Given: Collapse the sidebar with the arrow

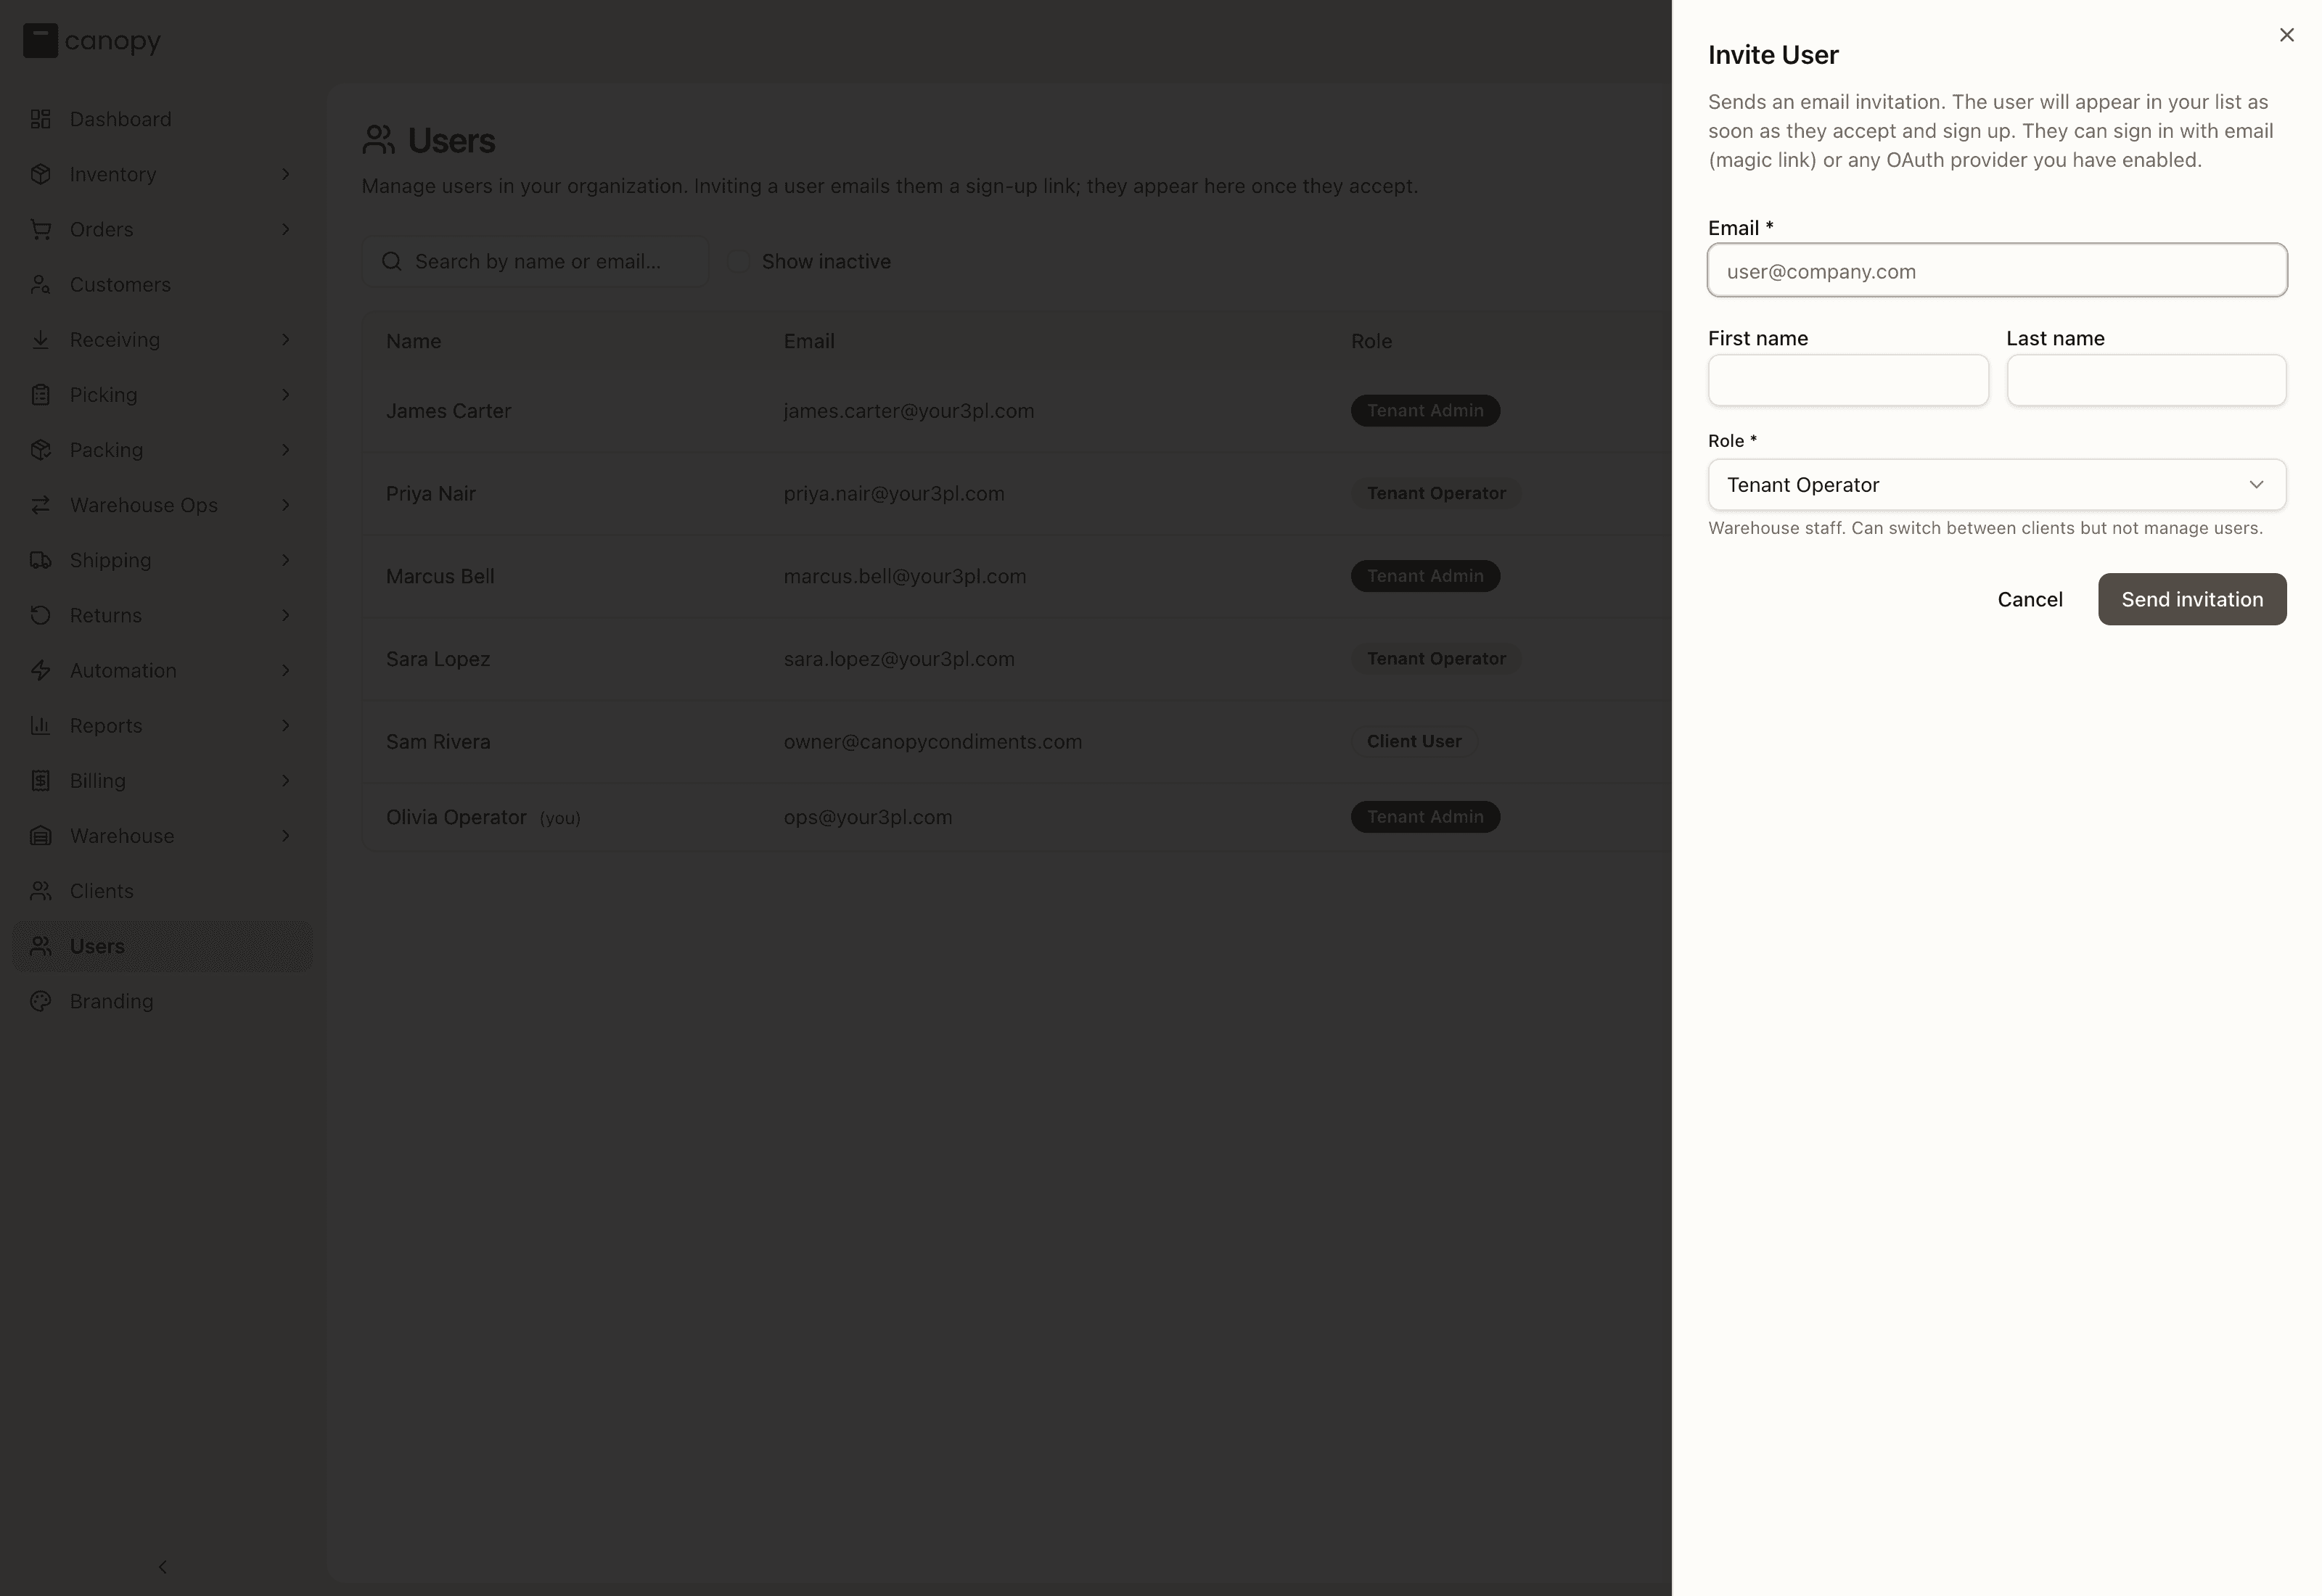Looking at the screenshot, I should tap(163, 1567).
